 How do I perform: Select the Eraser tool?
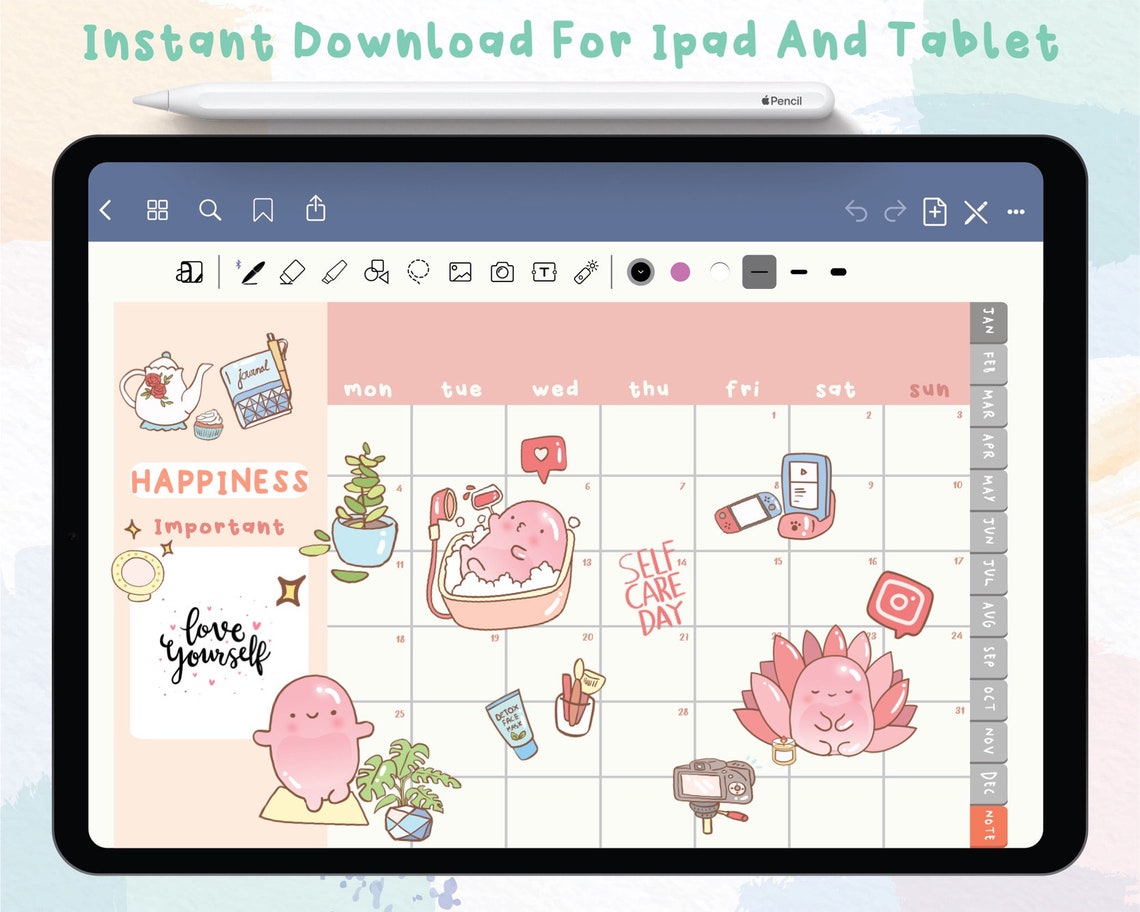point(292,271)
